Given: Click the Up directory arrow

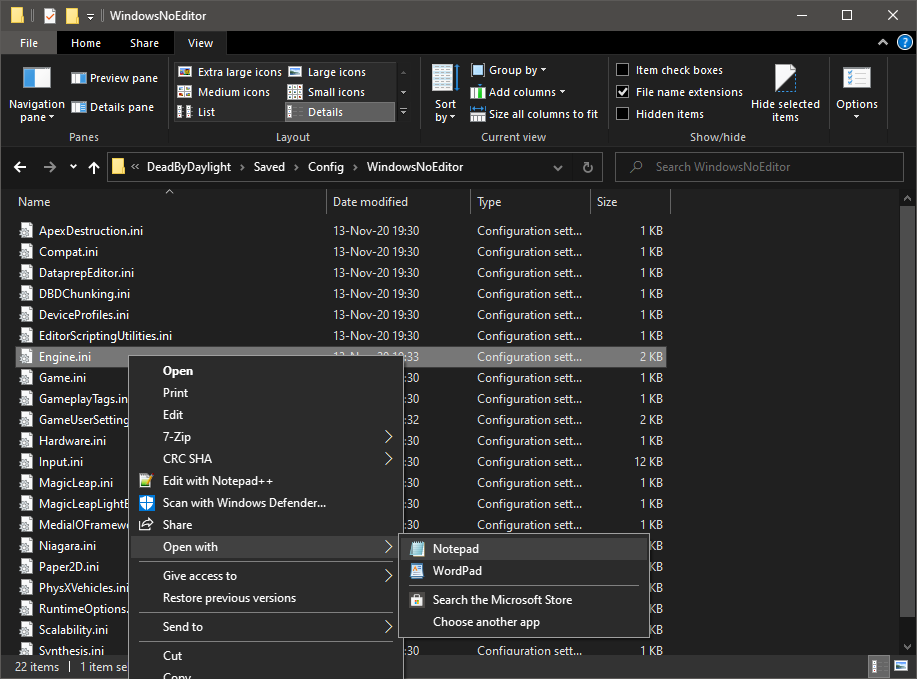Looking at the screenshot, I should (x=94, y=167).
